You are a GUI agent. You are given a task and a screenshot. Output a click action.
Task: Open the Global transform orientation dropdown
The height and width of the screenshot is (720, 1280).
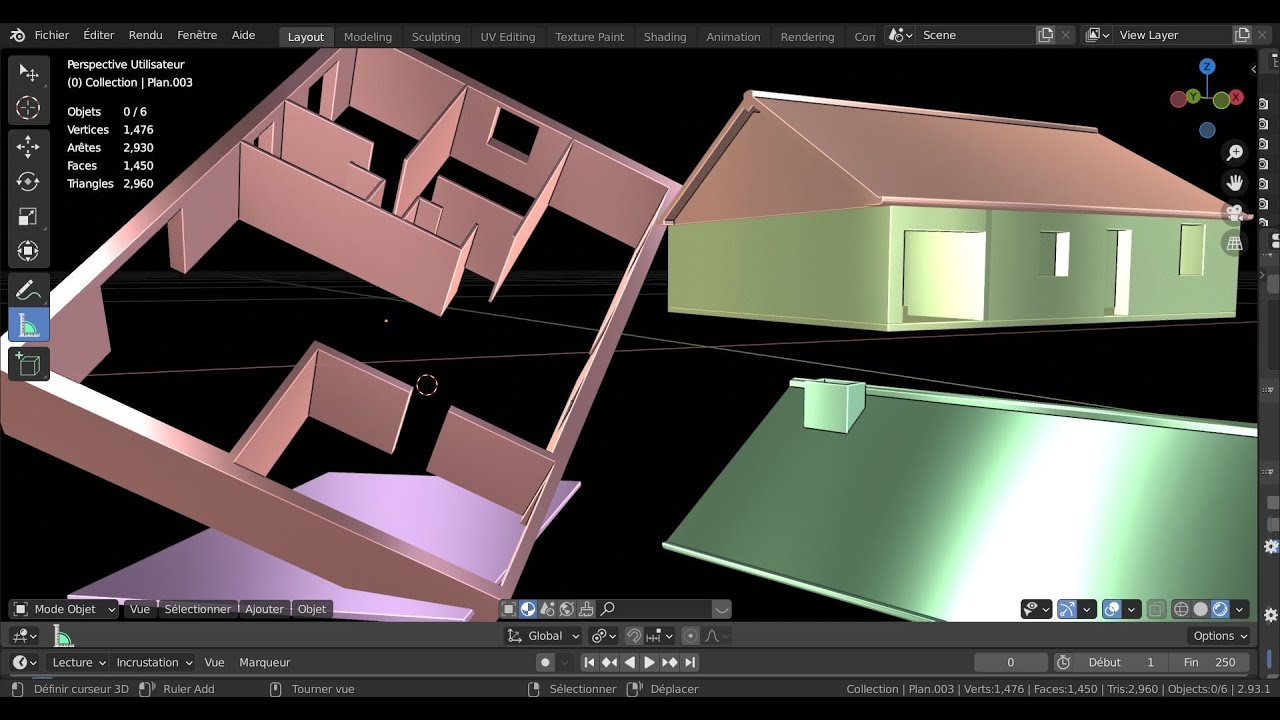(x=544, y=636)
